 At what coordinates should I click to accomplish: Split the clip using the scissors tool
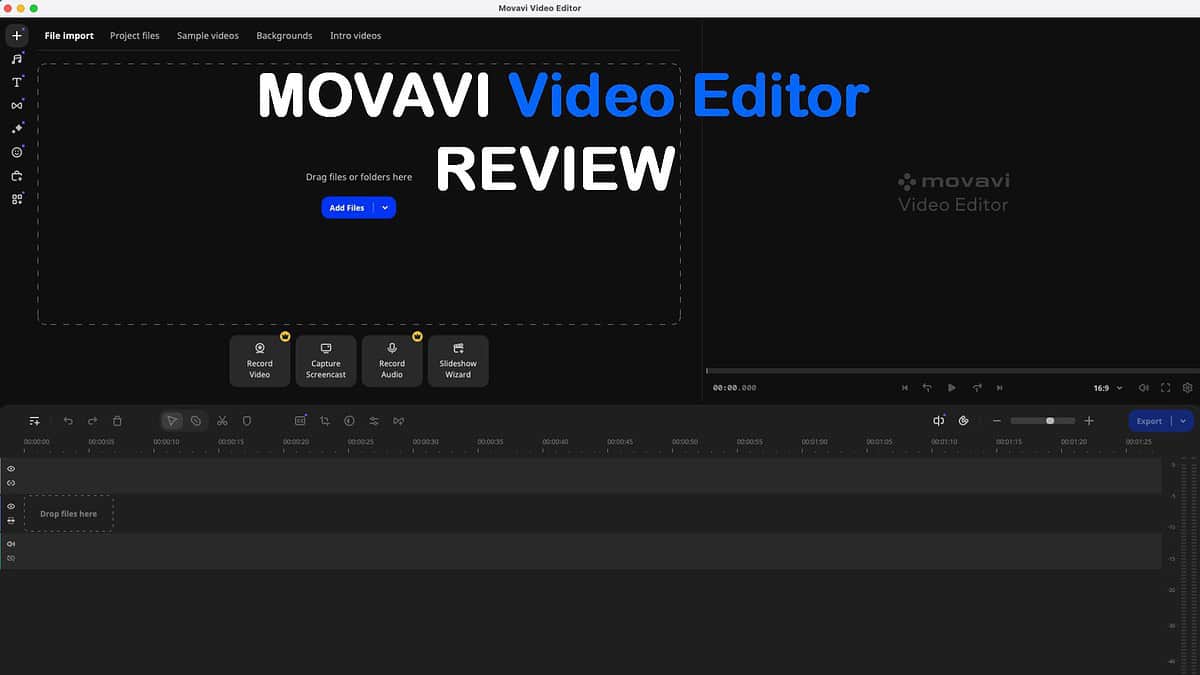(222, 421)
